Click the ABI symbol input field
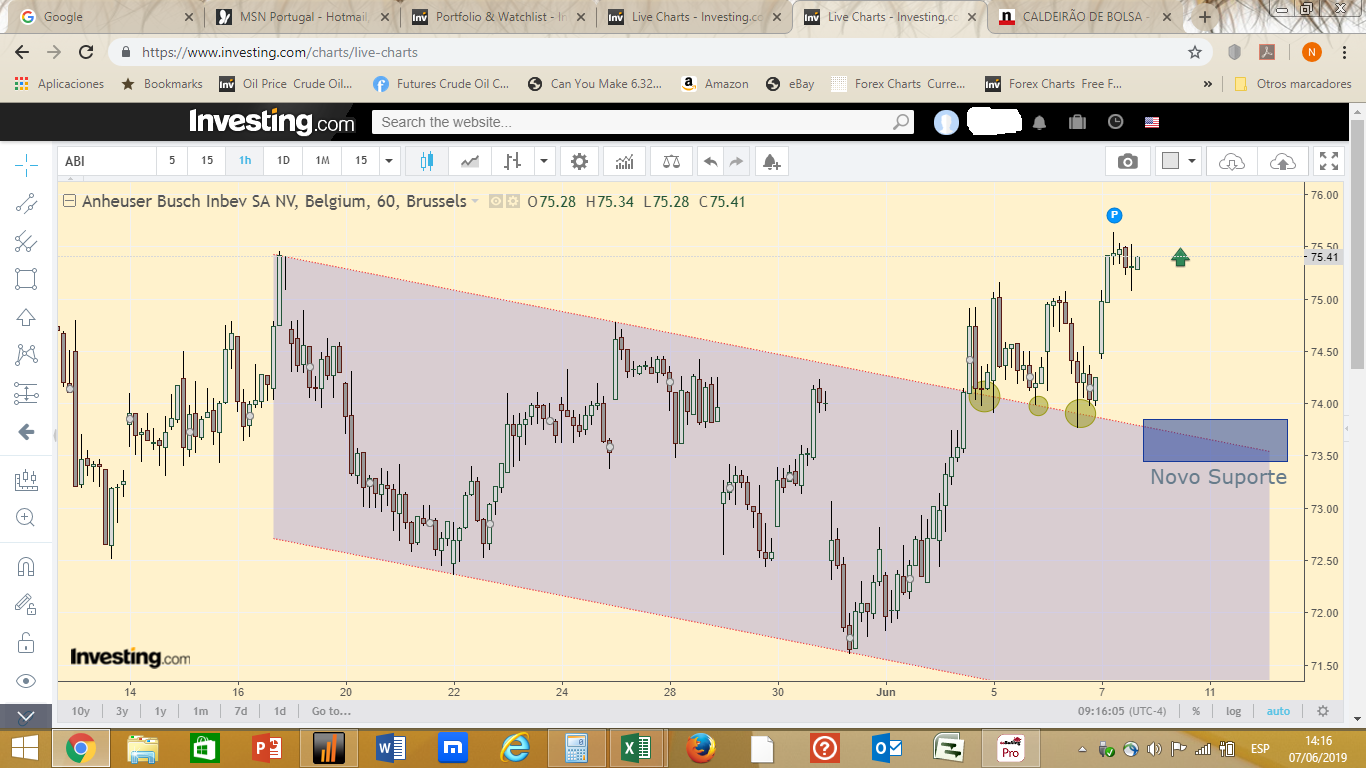The height and width of the screenshot is (768, 1366). pos(107,161)
